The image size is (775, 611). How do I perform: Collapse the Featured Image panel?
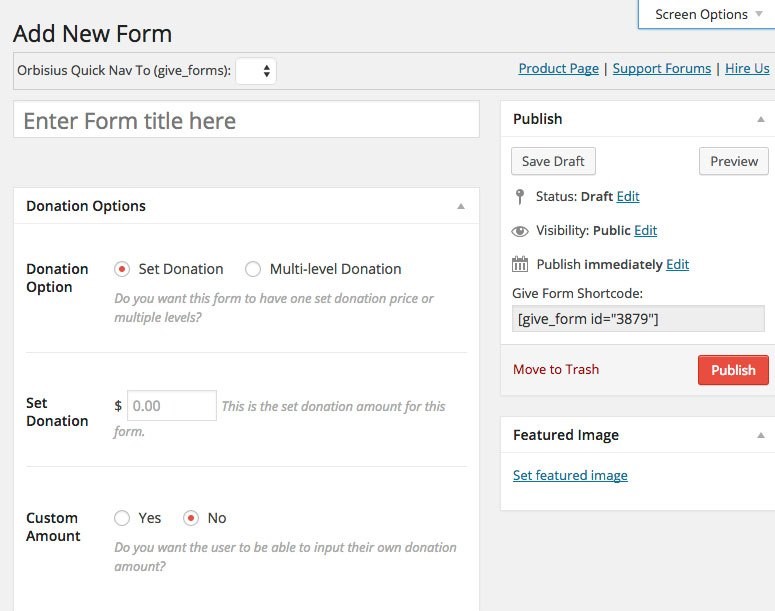[x=761, y=435]
